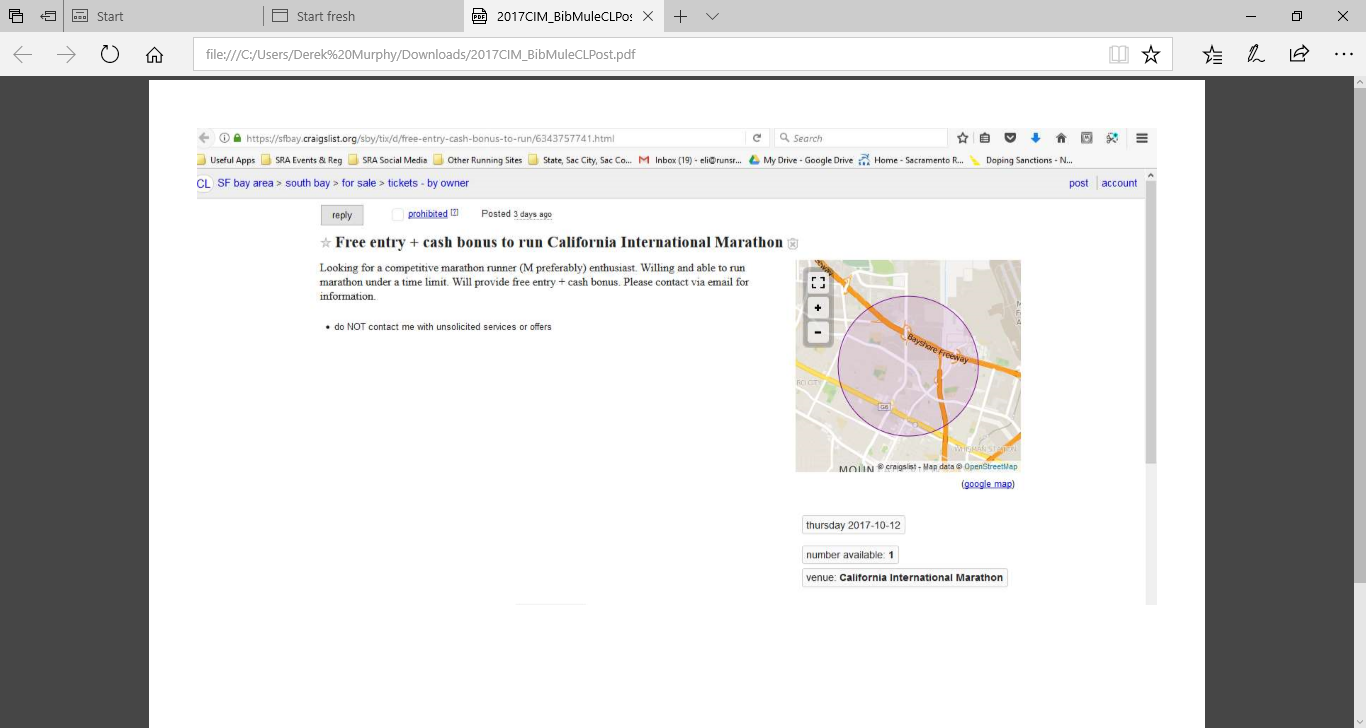Click reload icon next to craigslist URL
Image resolution: width=1366 pixels, height=728 pixels.
(x=757, y=138)
